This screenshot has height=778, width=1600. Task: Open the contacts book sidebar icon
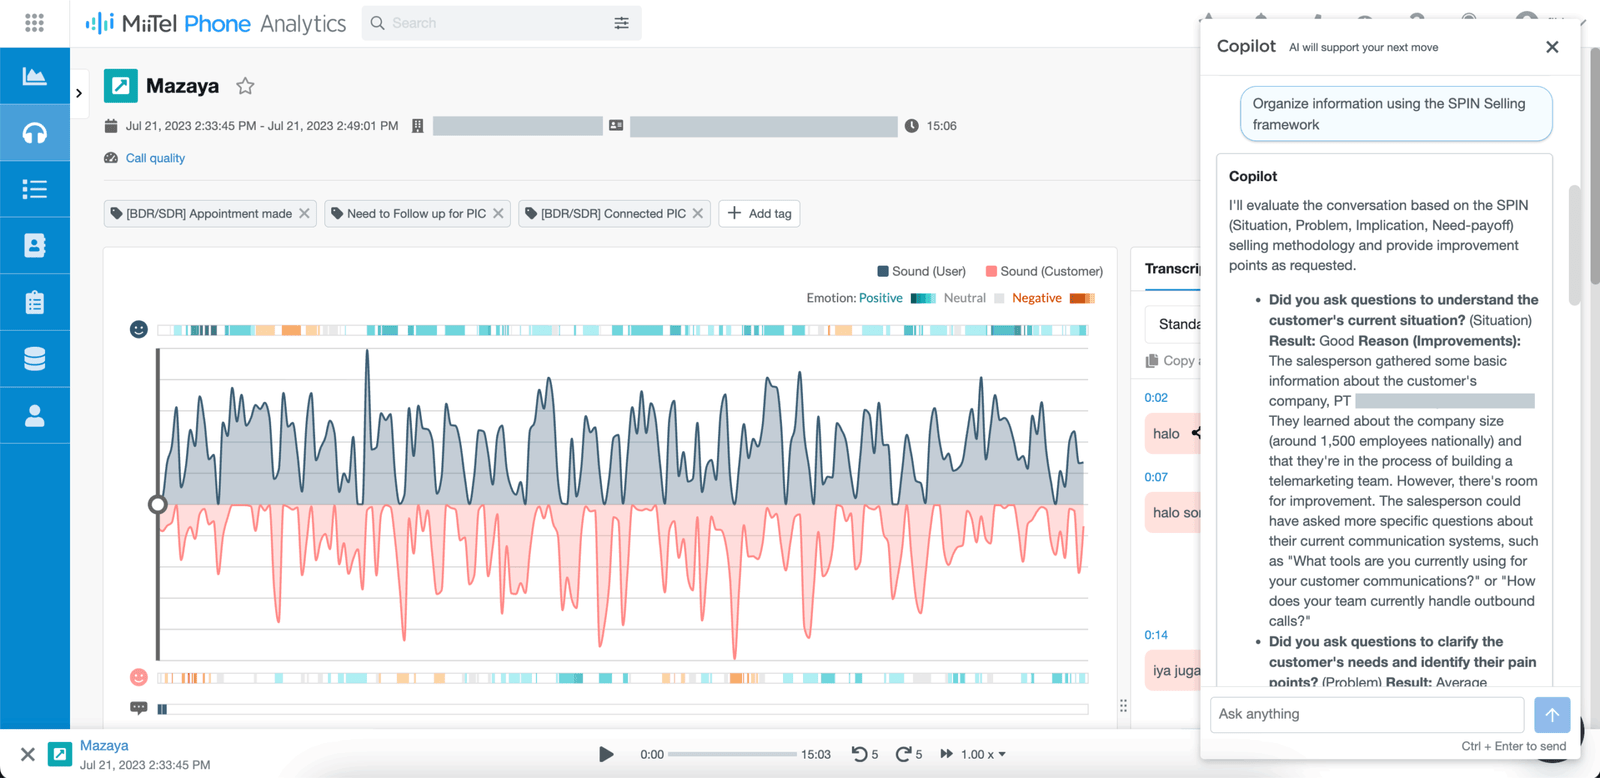[34, 246]
